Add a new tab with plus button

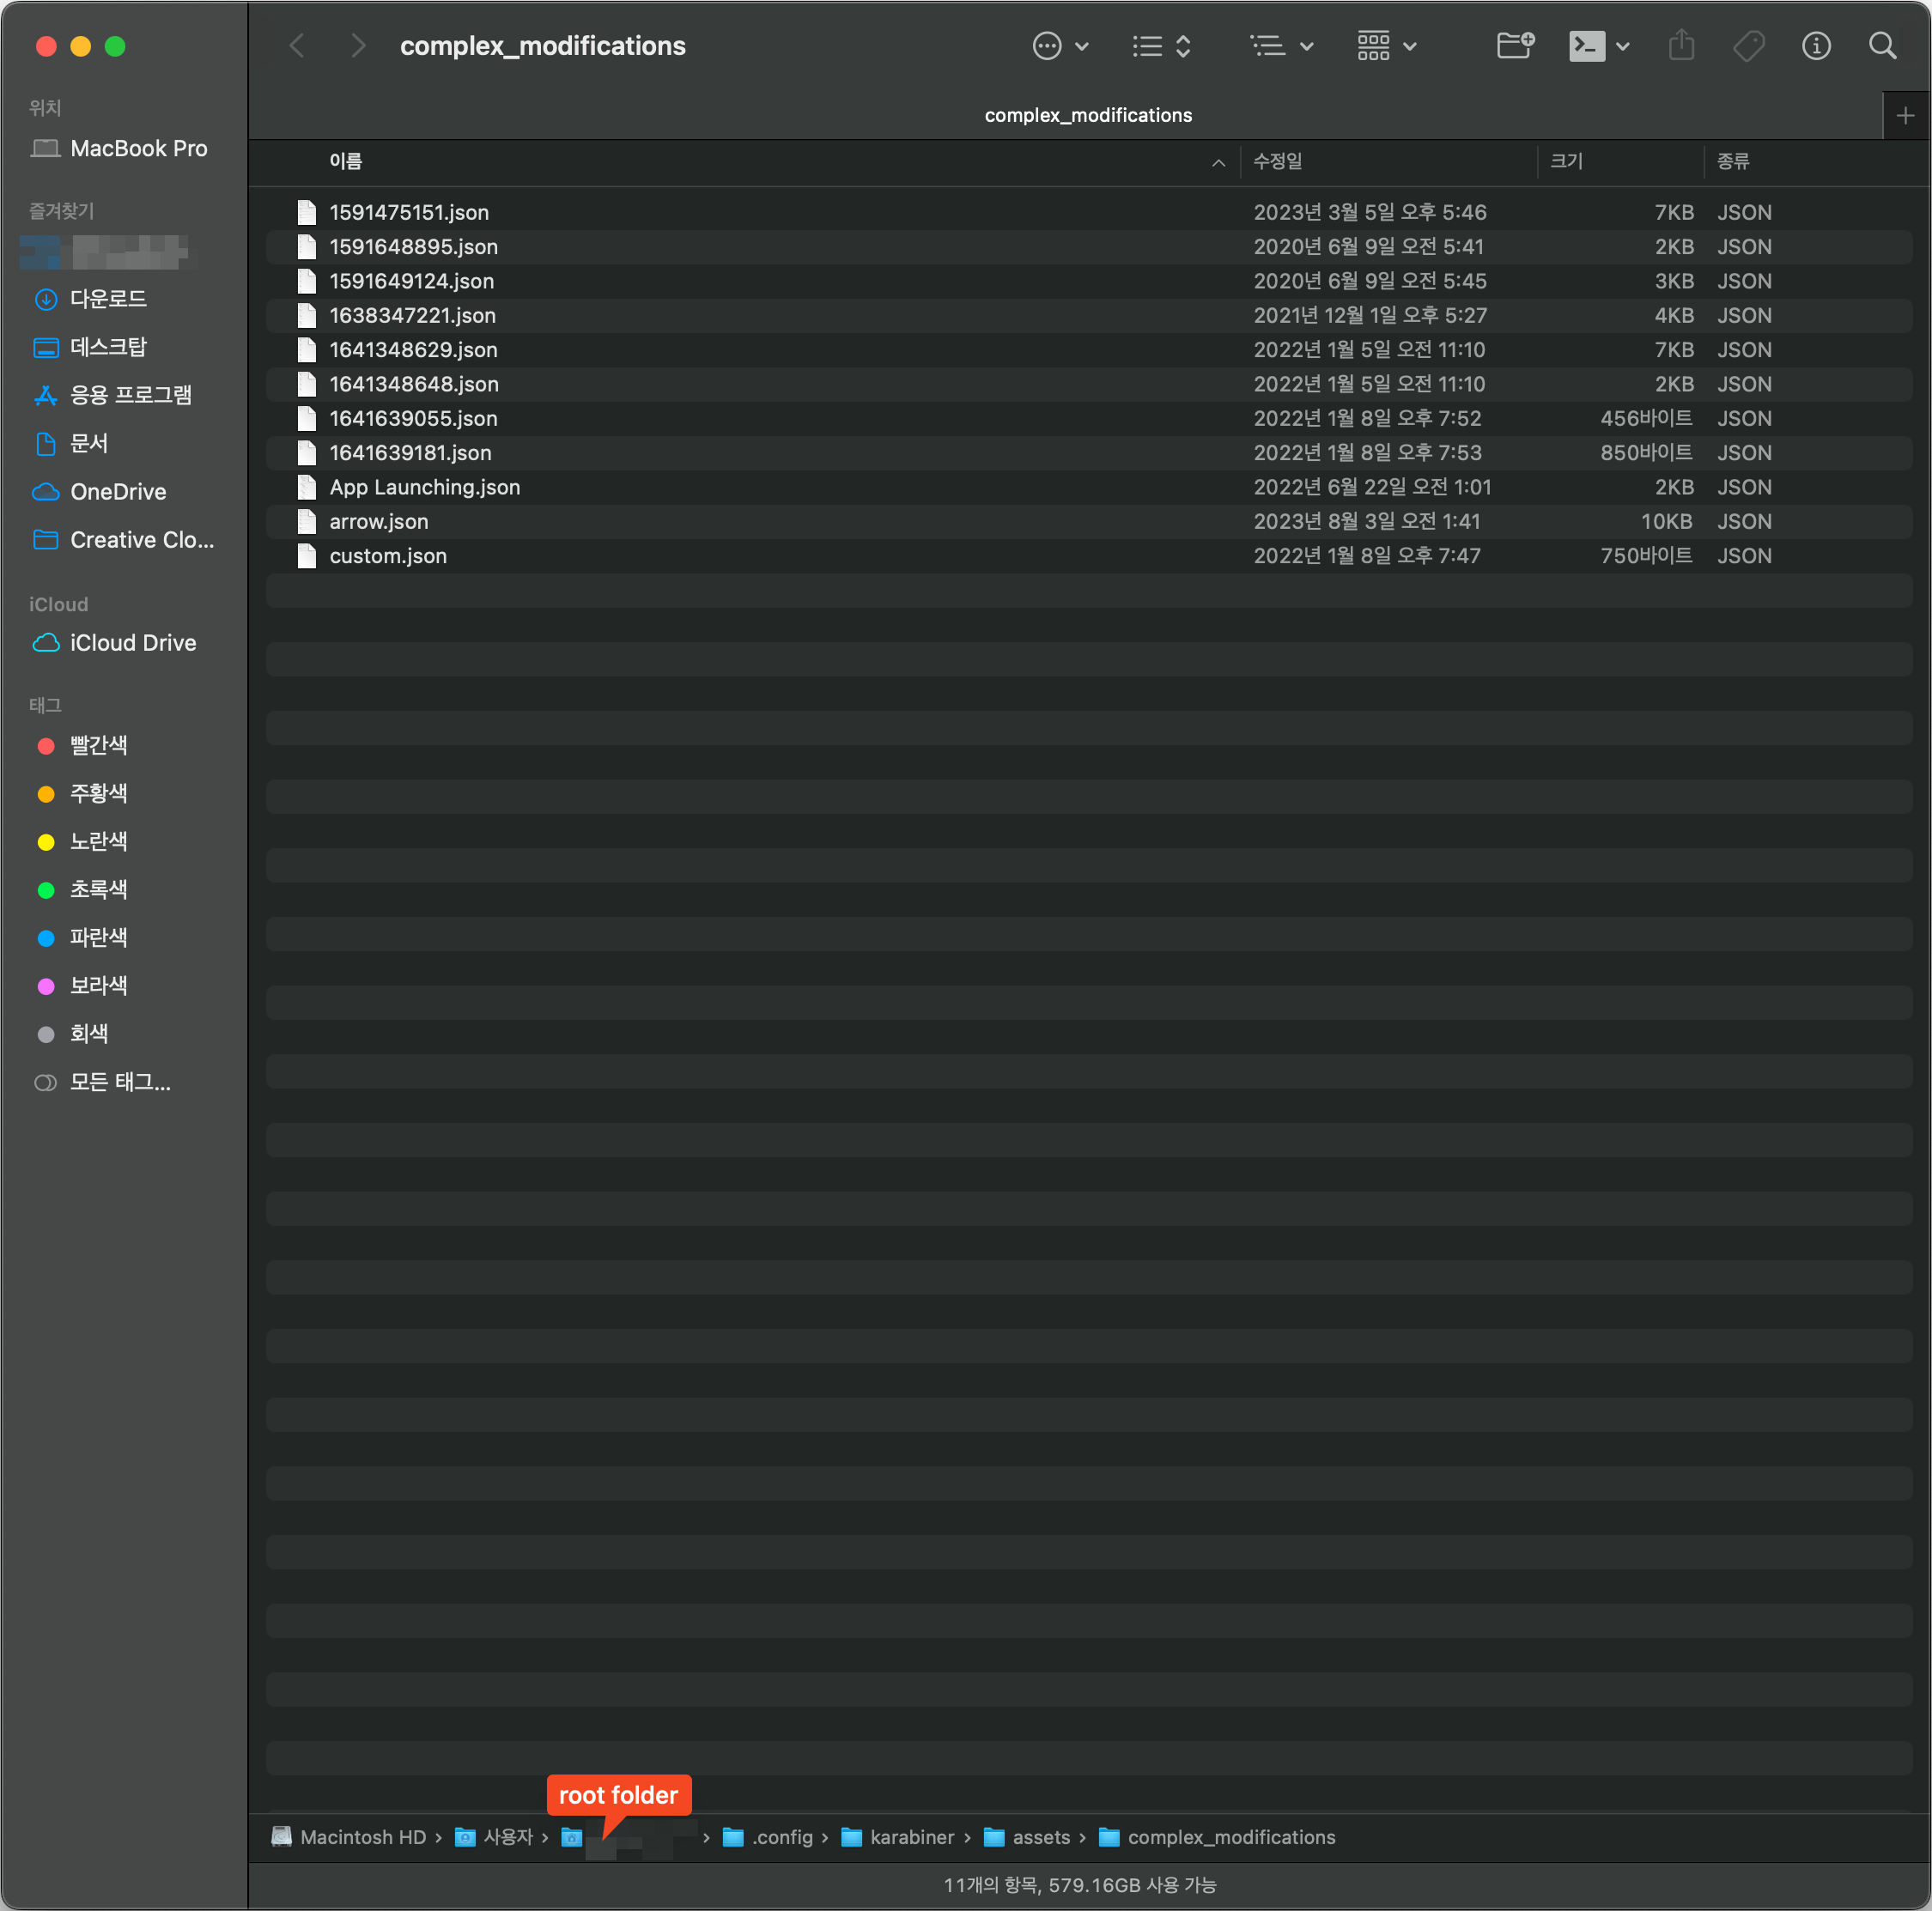pyautogui.click(x=1905, y=116)
